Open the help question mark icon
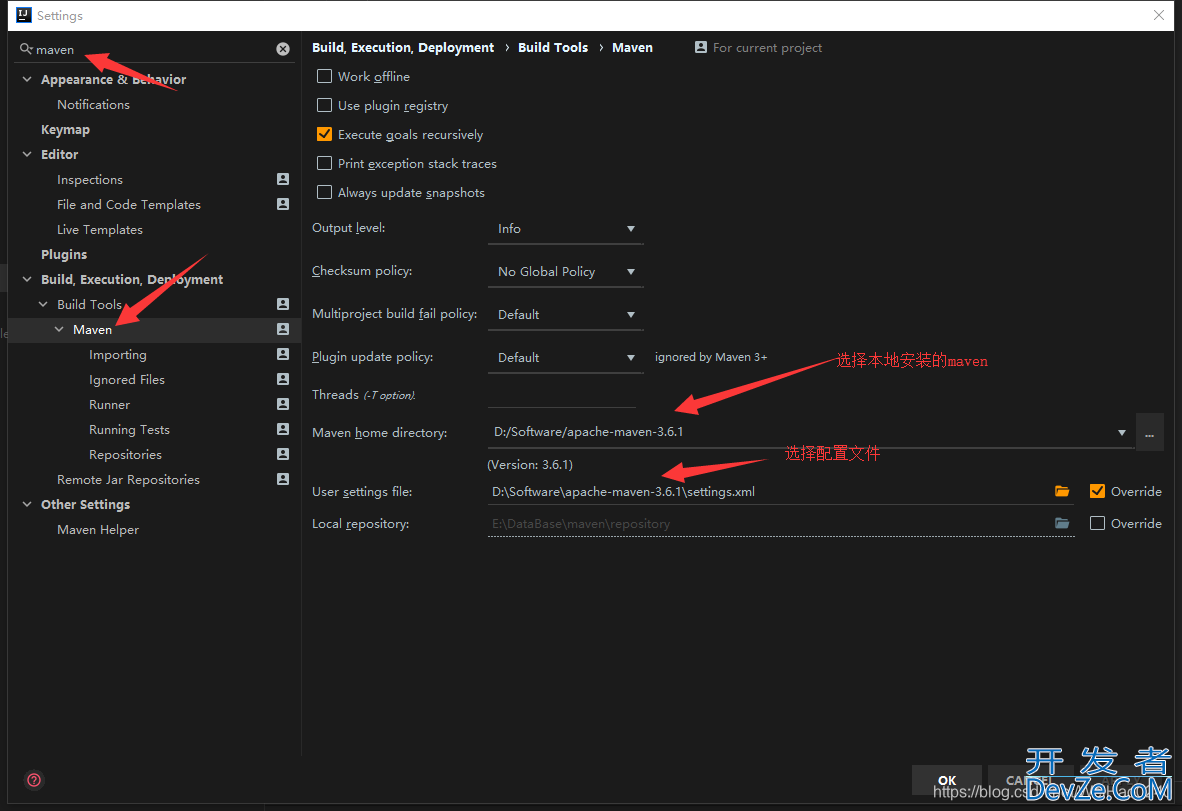 pos(34,780)
